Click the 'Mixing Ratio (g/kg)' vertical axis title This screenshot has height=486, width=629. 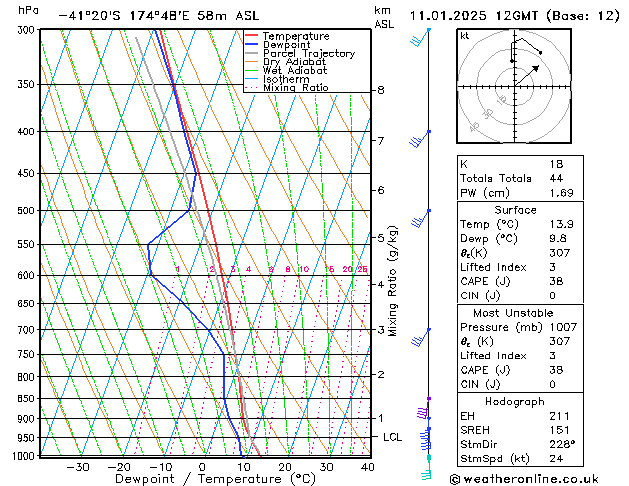(392, 281)
